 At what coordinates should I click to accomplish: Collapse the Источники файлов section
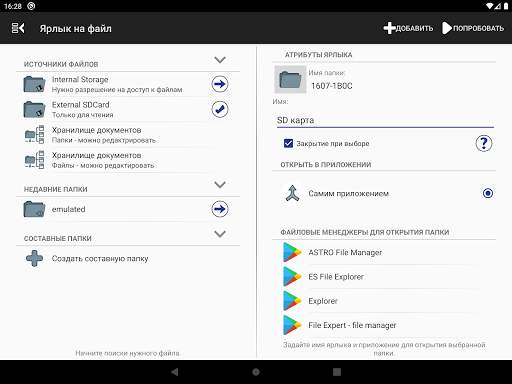[x=220, y=60]
